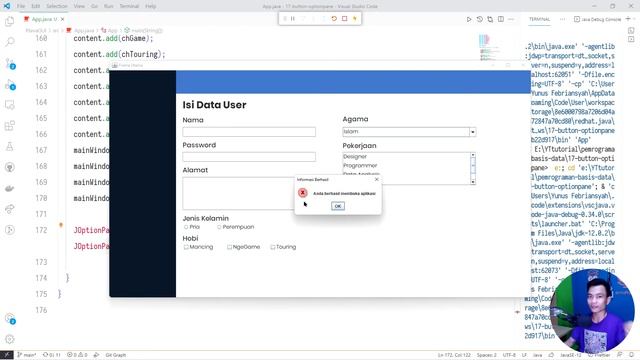Select Programmer in the Pekerjaan list
Image resolution: width=640 pixels, height=360 pixels.
click(x=406, y=165)
